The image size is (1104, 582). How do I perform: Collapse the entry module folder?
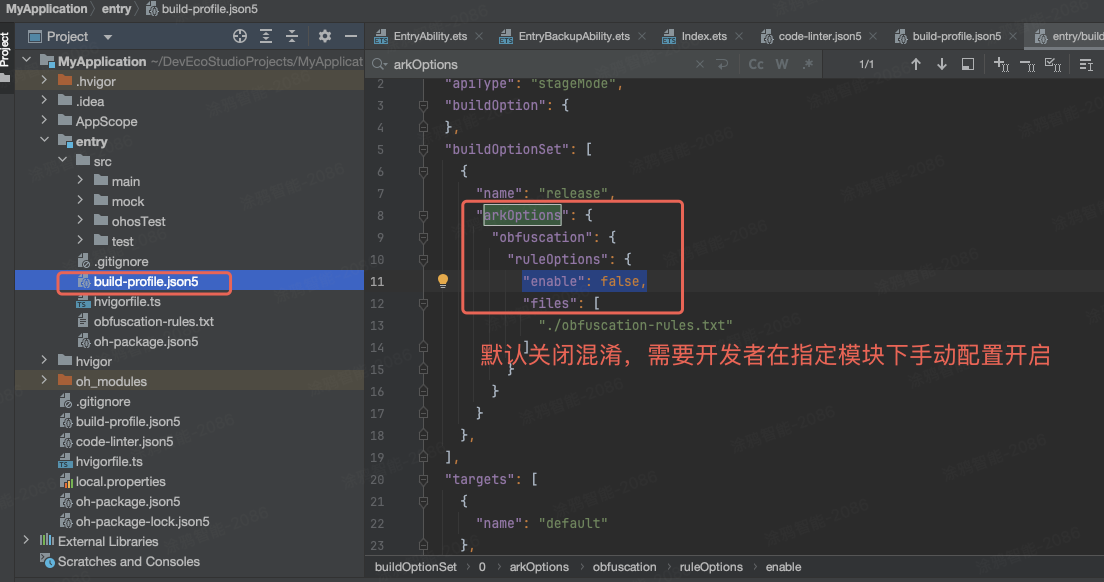pyautogui.click(x=44, y=141)
